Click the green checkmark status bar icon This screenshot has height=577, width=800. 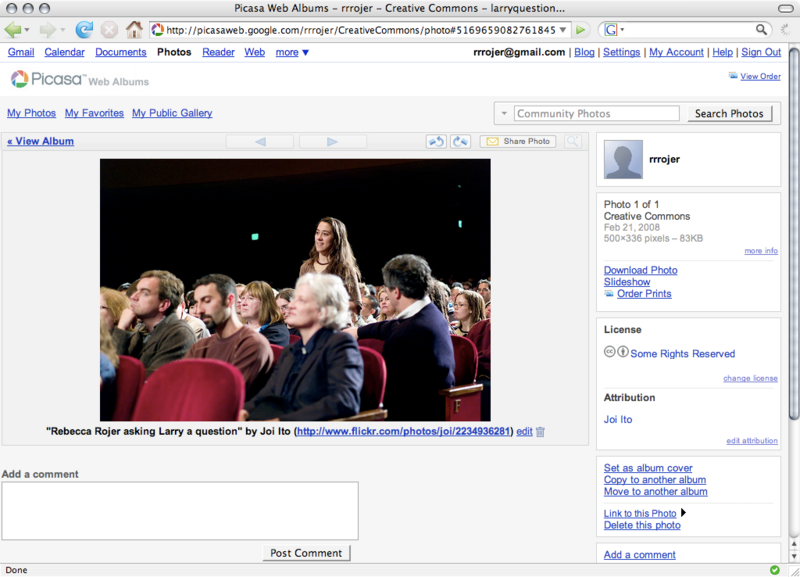click(774, 570)
